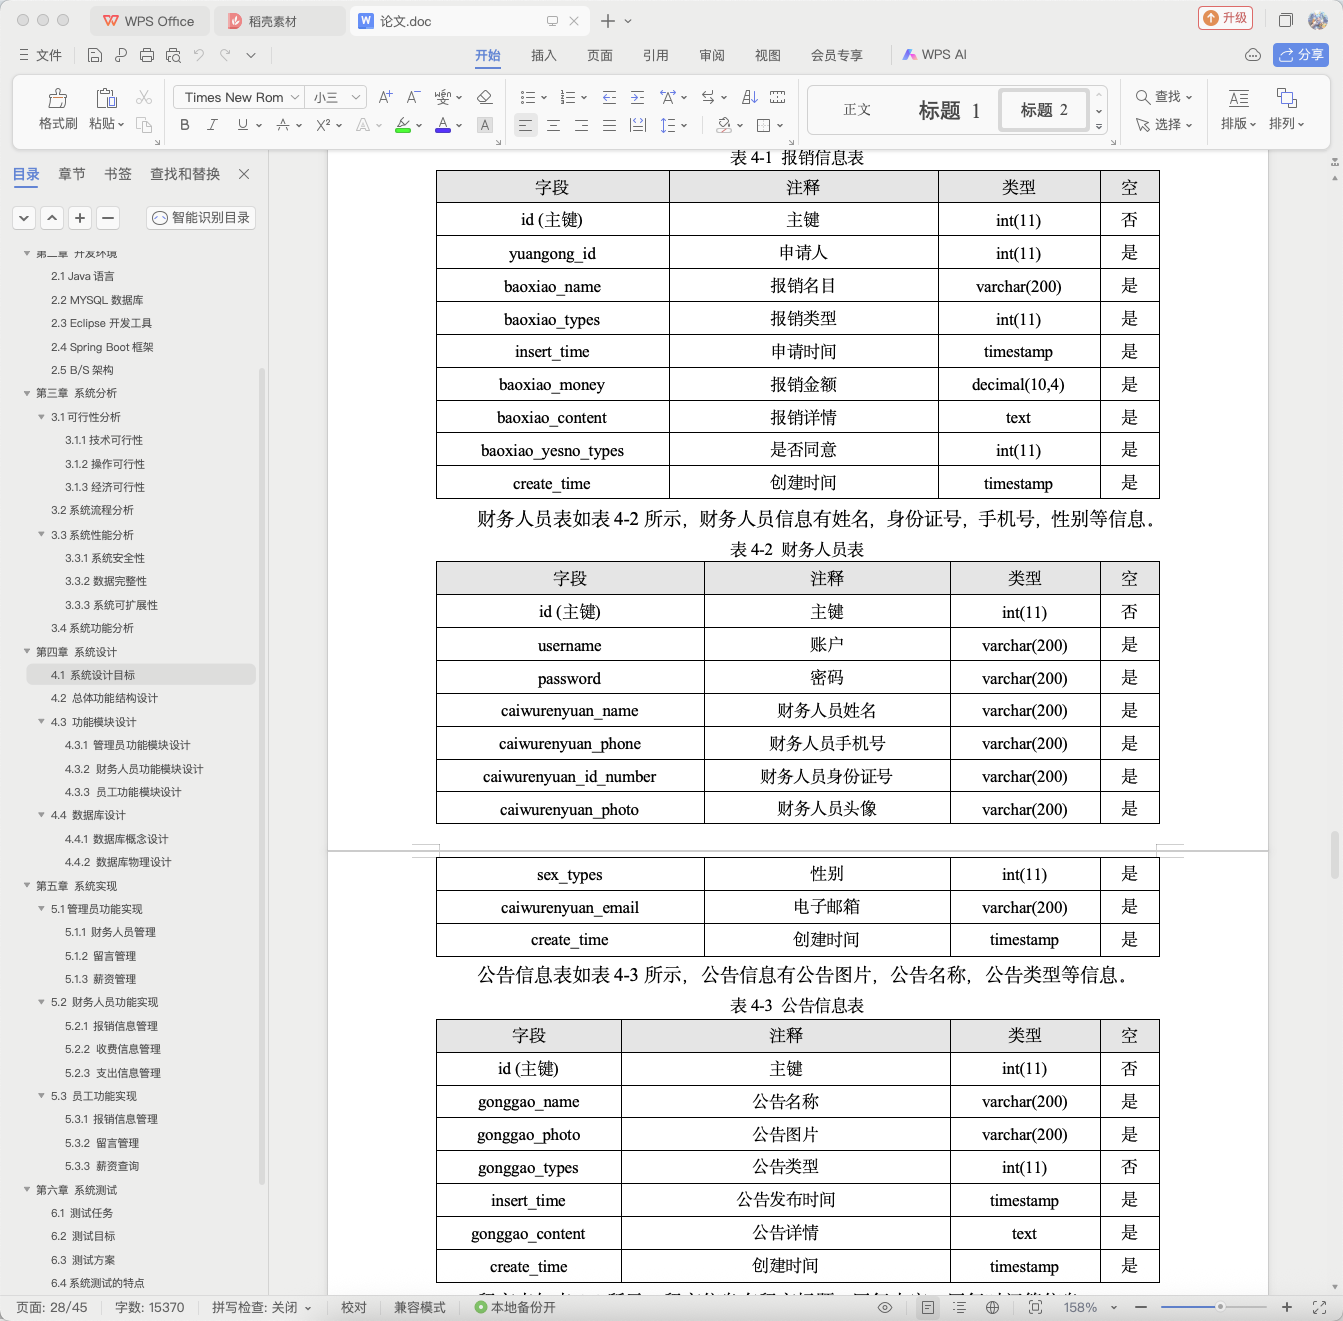Toggle character shading A button
The width and height of the screenshot is (1343, 1321).
(485, 125)
